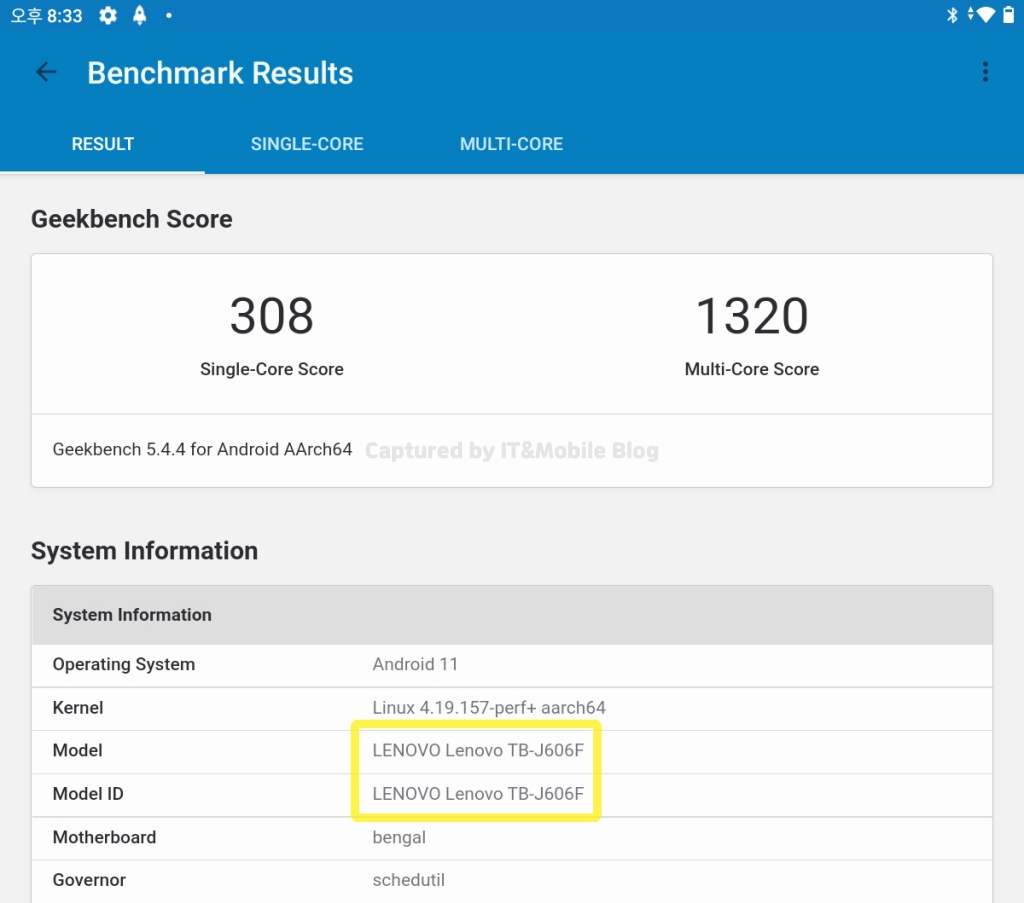Click Geekbench 5.4.4 for Android AArch64 text
The width and height of the screenshot is (1024, 903).
pyautogui.click(x=202, y=449)
